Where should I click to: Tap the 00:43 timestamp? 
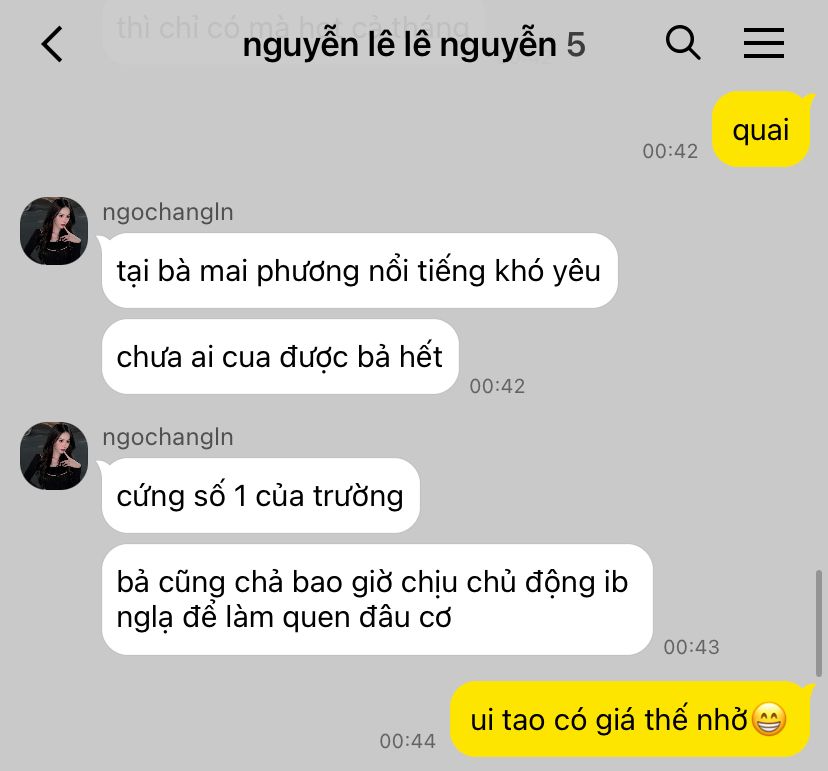coord(691,647)
